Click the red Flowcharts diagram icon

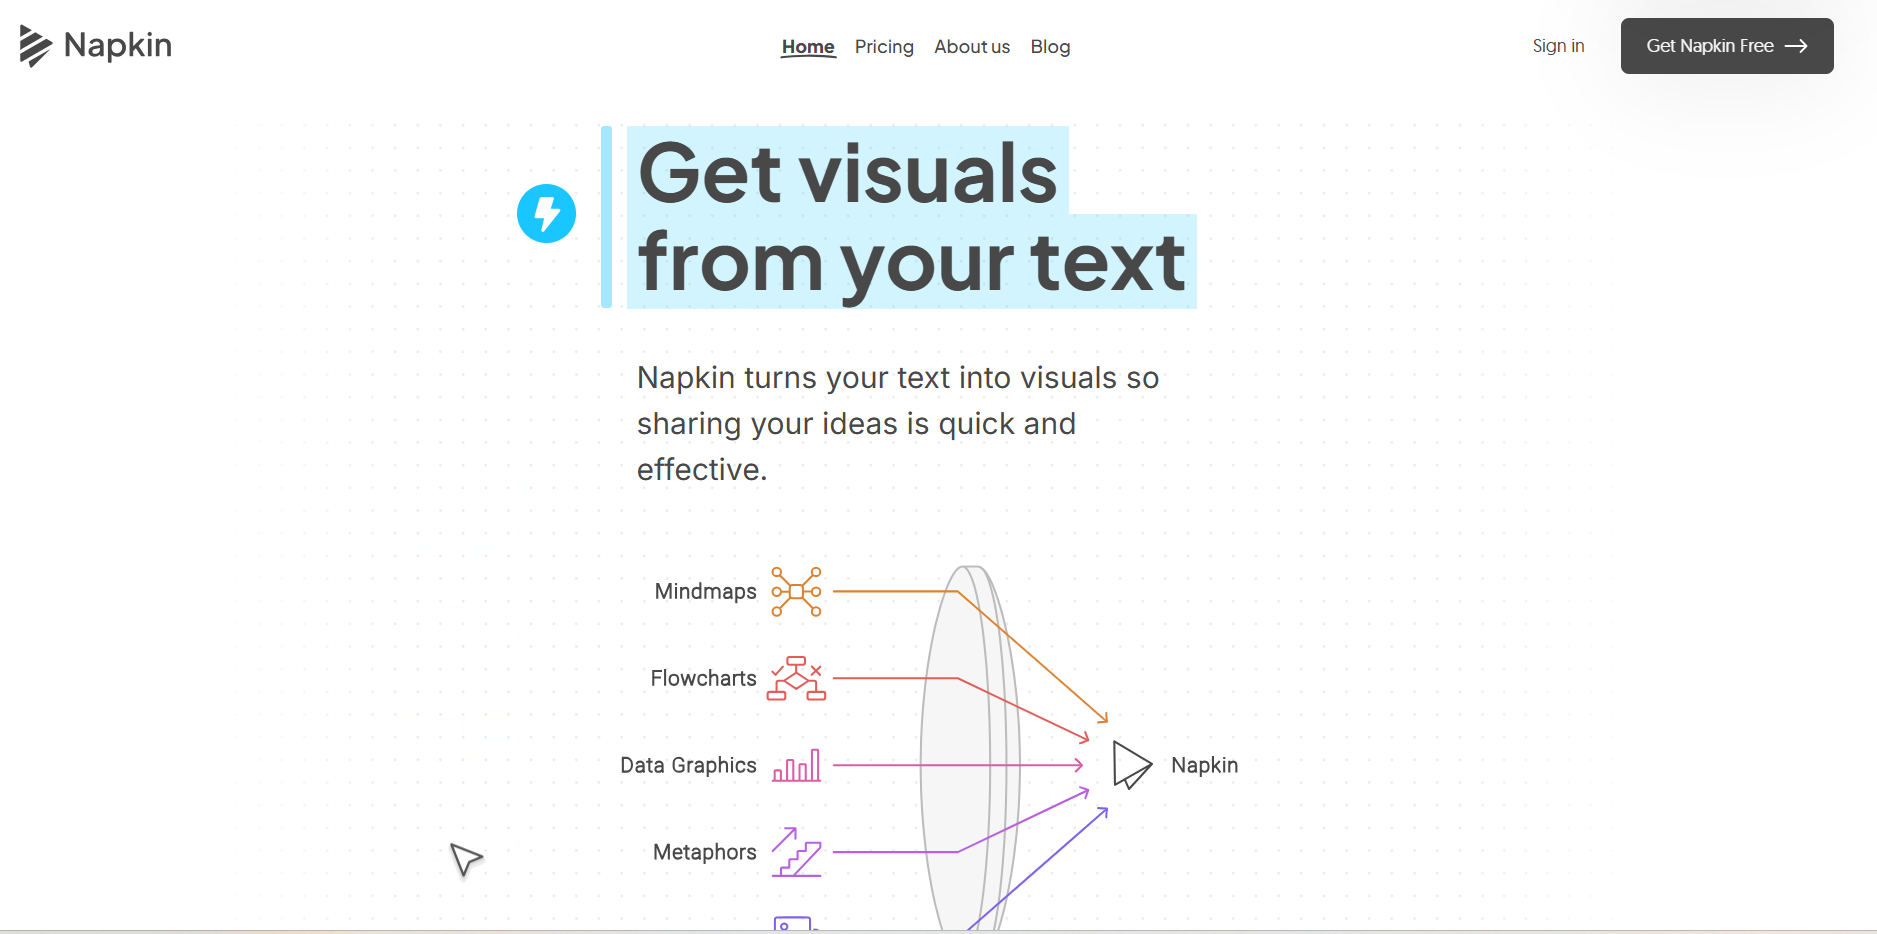[796, 678]
